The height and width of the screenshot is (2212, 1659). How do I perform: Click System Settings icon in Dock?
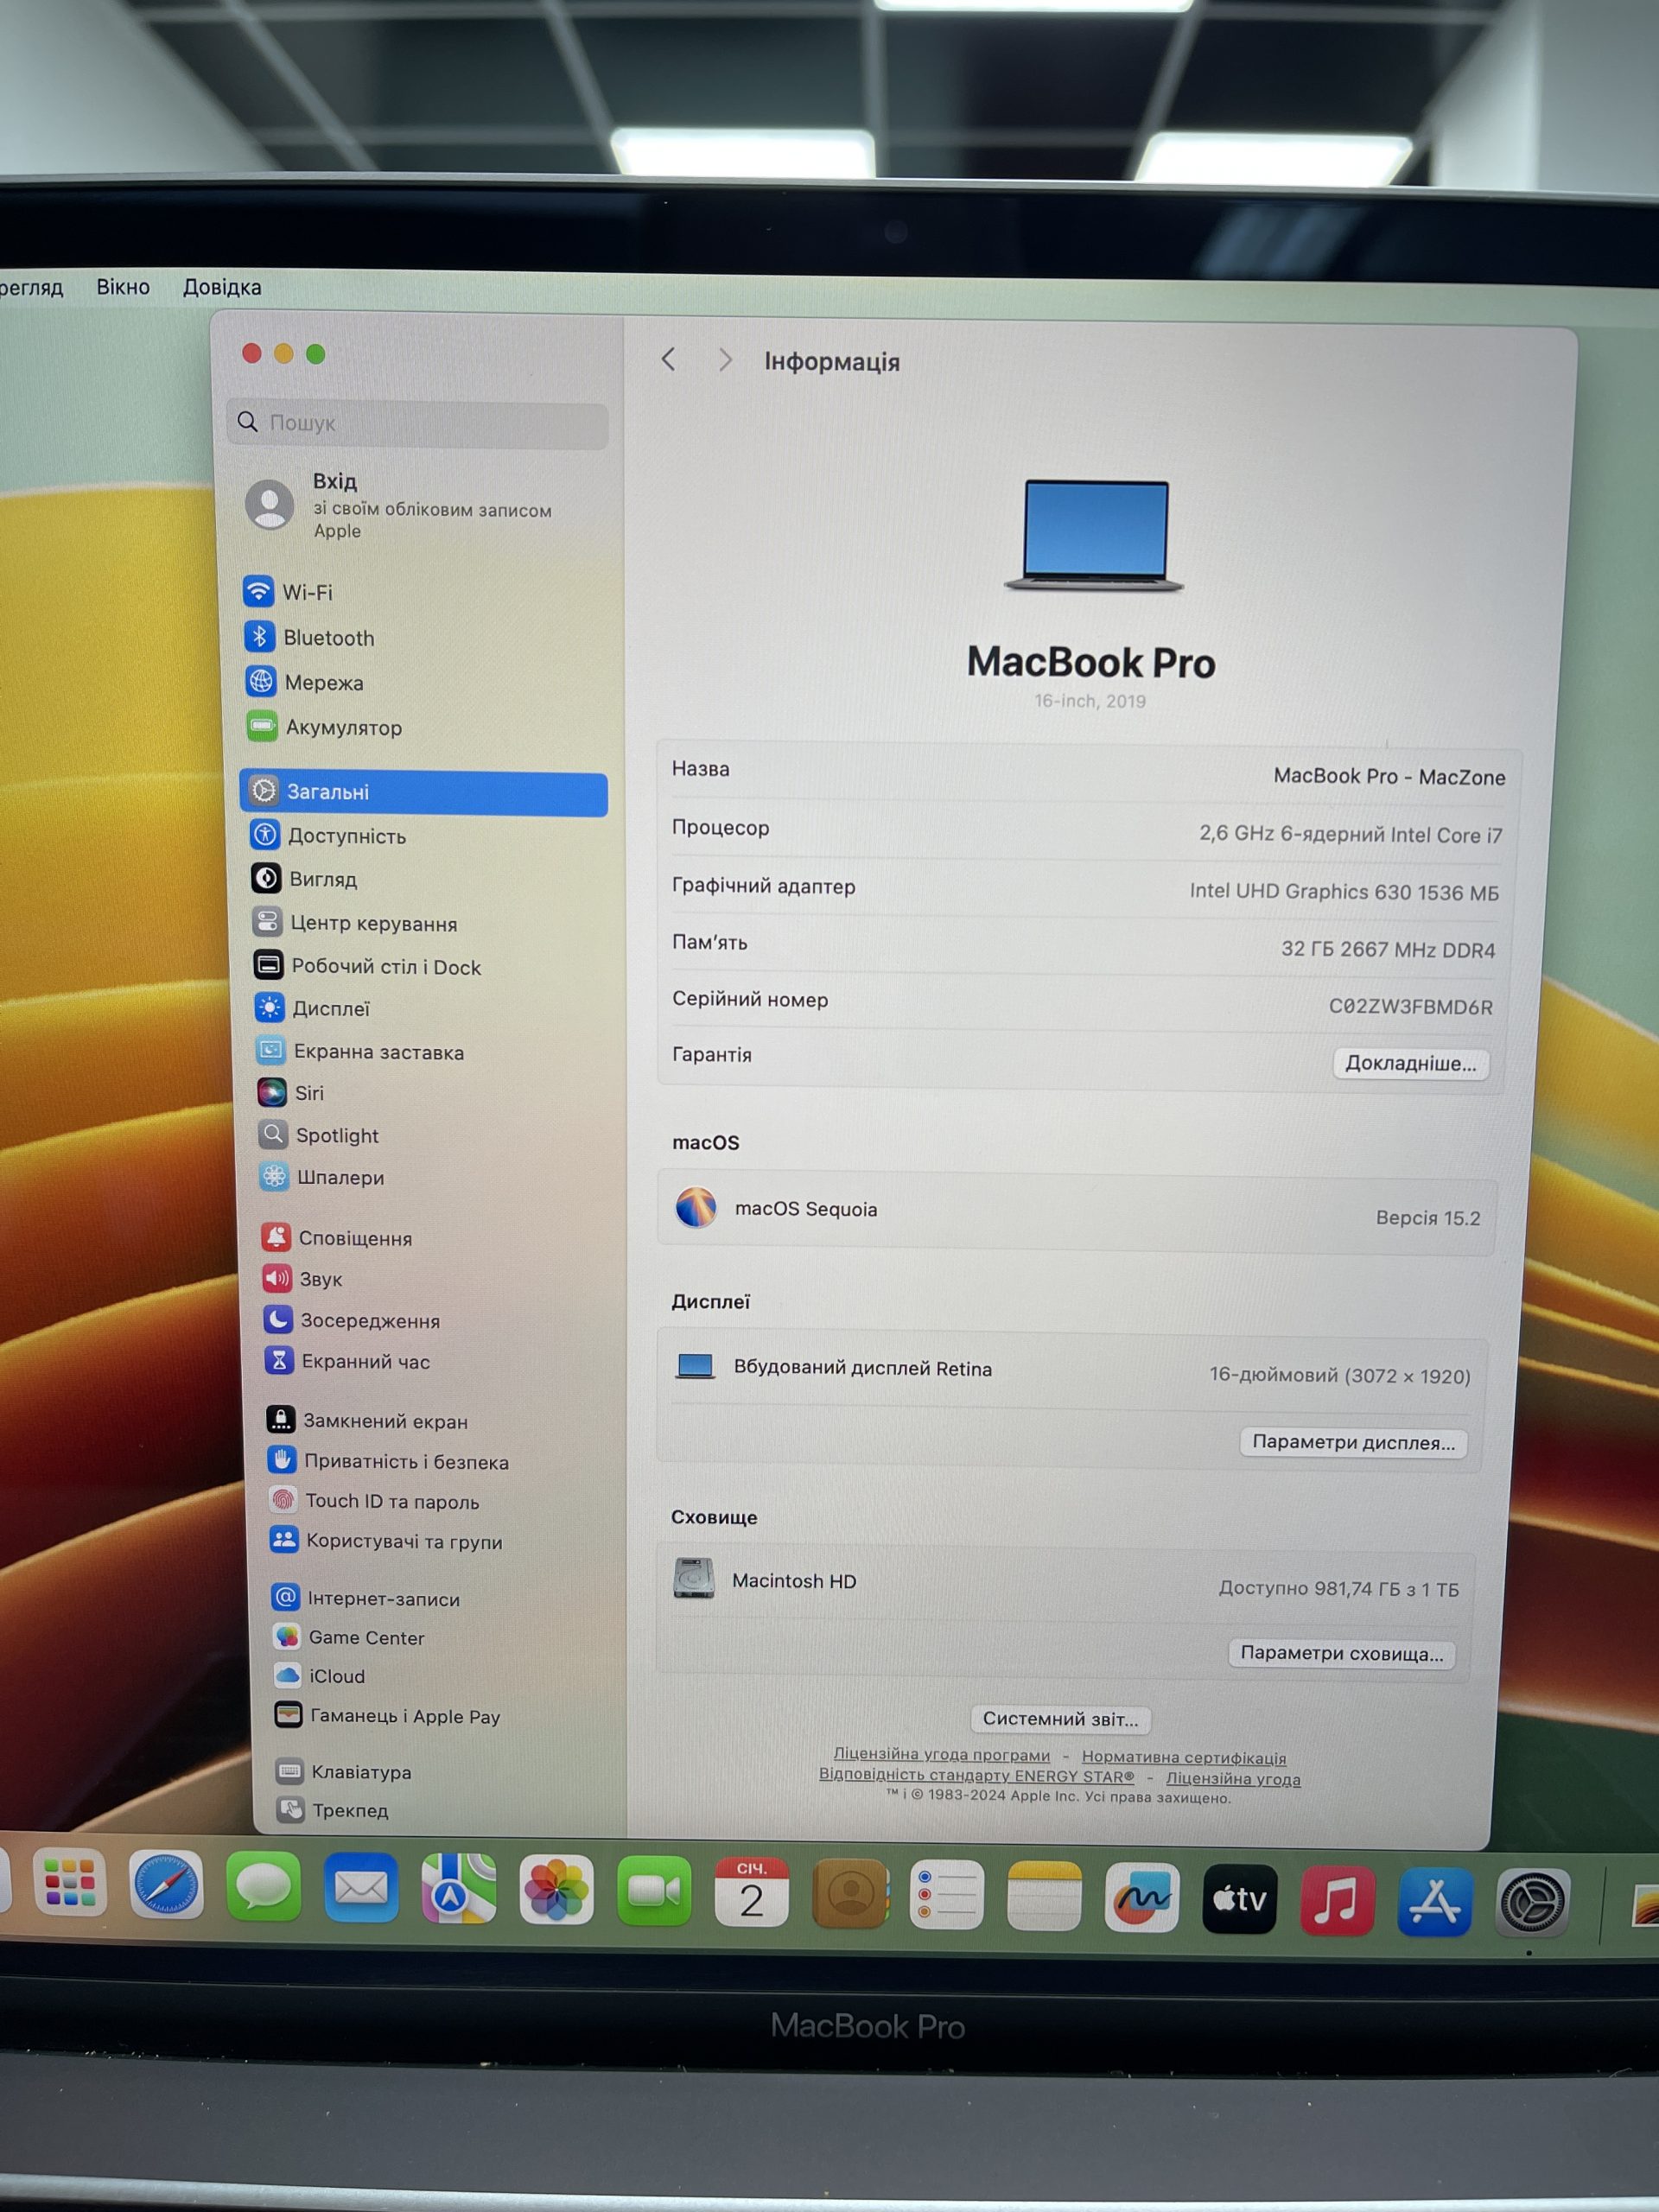tap(1532, 1902)
